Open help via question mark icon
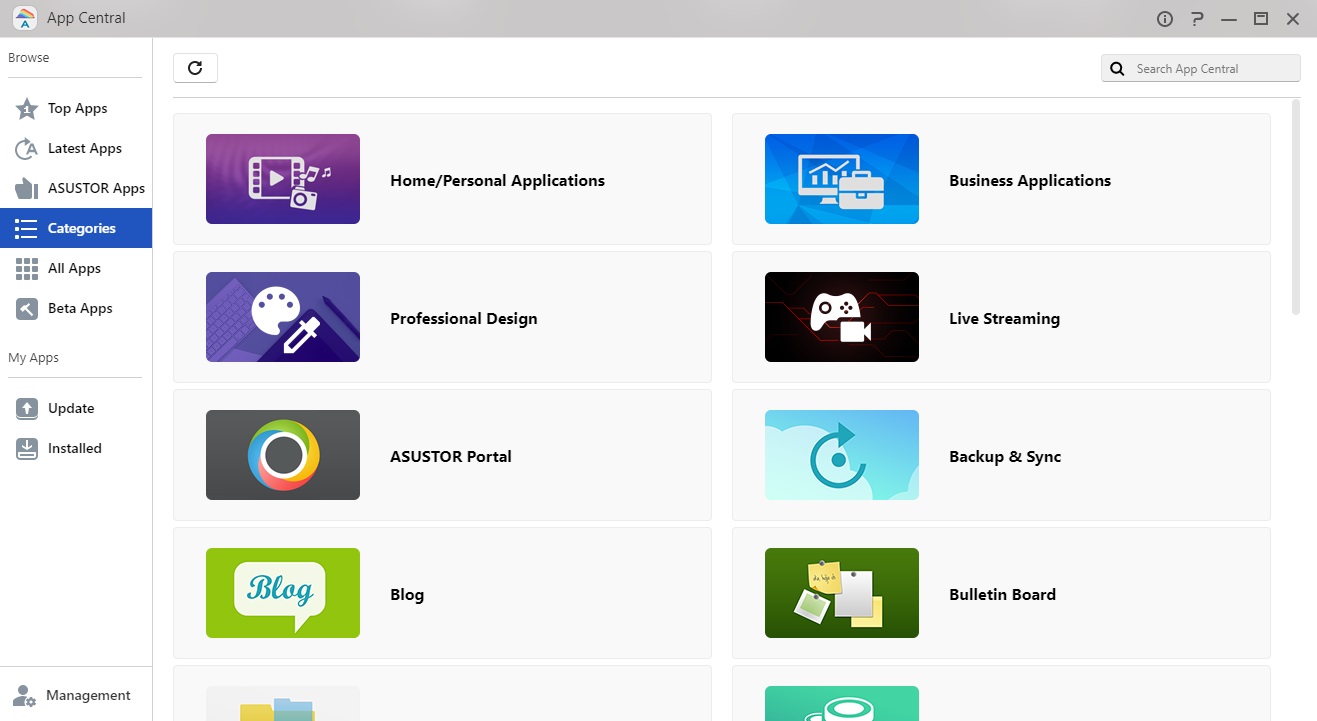Viewport: 1317px width, 721px height. [x=1197, y=19]
